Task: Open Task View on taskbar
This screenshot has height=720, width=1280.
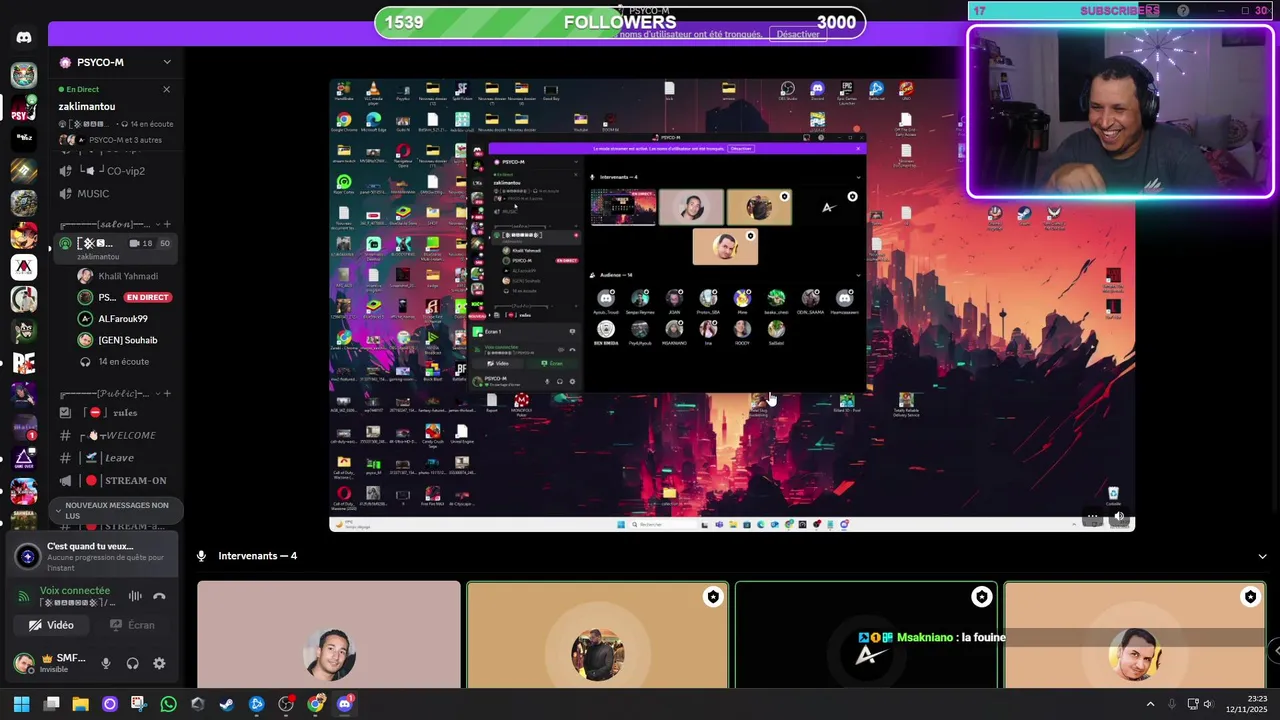Action: (52, 704)
